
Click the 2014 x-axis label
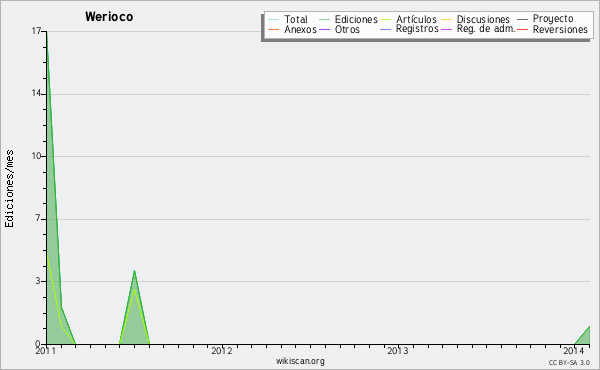pos(574,350)
